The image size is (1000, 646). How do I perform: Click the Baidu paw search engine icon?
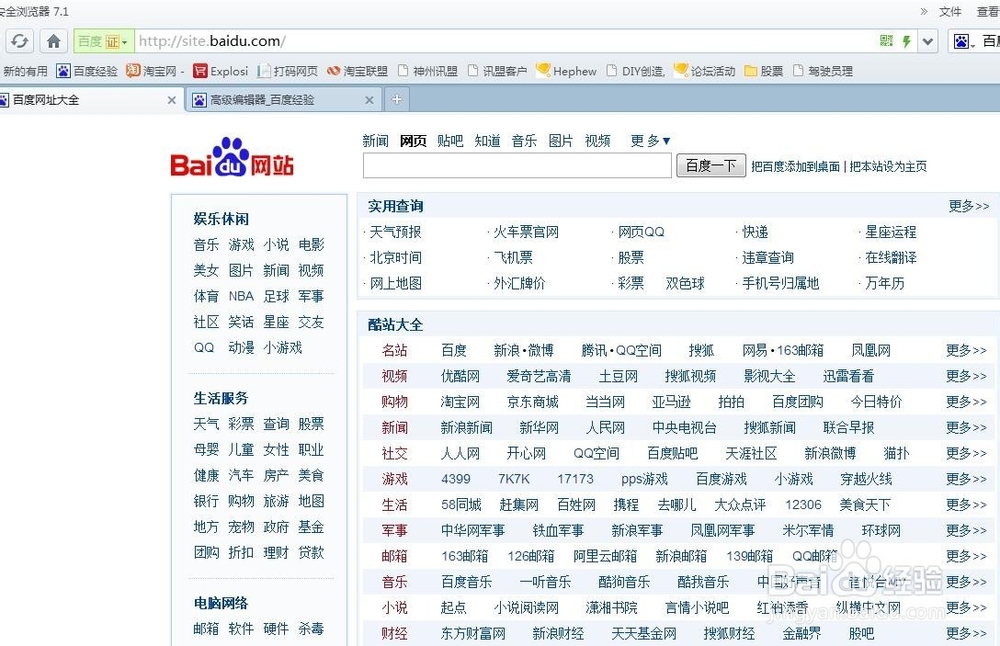962,41
